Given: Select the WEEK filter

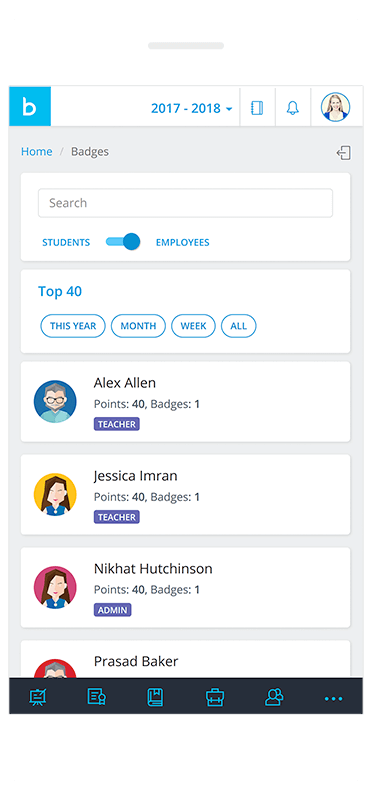Looking at the screenshot, I should coord(193,326).
